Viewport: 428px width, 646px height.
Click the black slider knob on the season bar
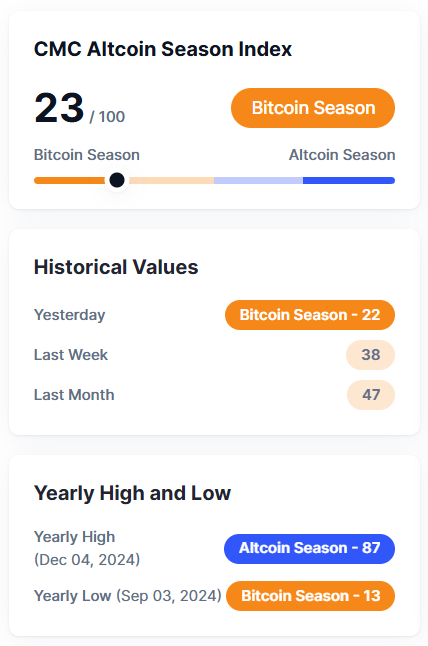[117, 180]
